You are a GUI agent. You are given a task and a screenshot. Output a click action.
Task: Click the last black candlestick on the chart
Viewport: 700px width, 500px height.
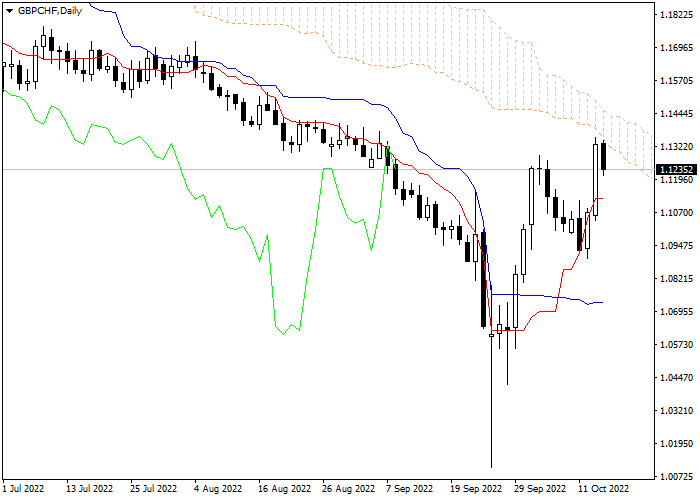(x=604, y=157)
